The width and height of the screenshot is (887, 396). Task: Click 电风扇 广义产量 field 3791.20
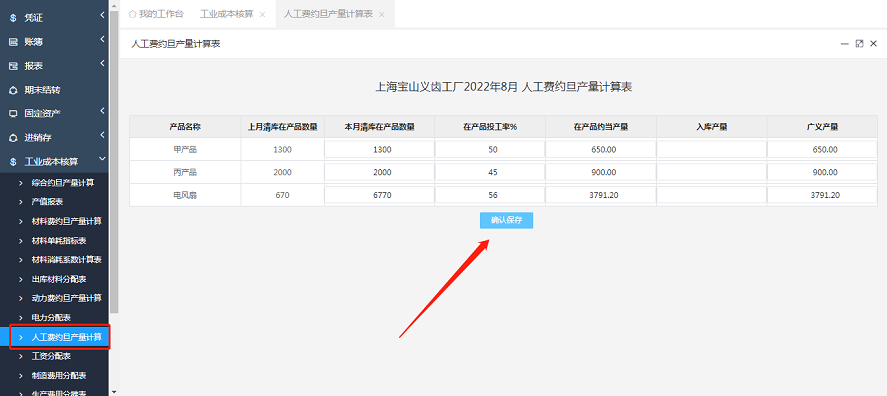[x=823, y=195]
